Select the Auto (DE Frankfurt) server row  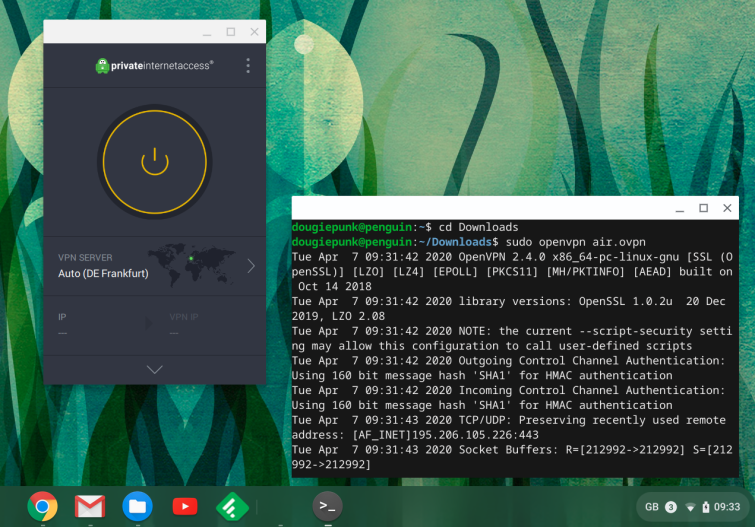click(155, 266)
